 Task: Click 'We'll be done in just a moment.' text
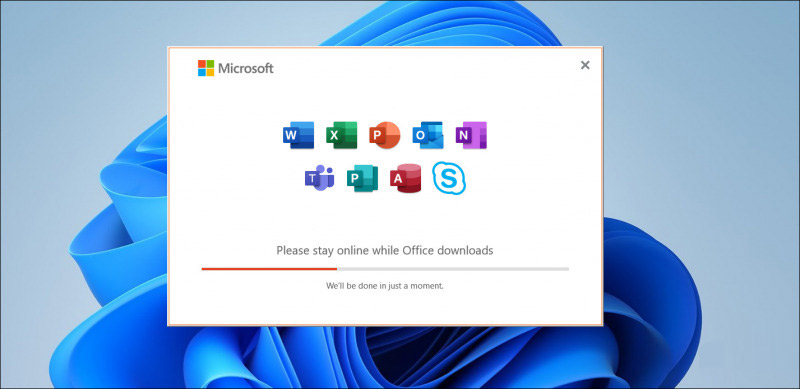[385, 286]
